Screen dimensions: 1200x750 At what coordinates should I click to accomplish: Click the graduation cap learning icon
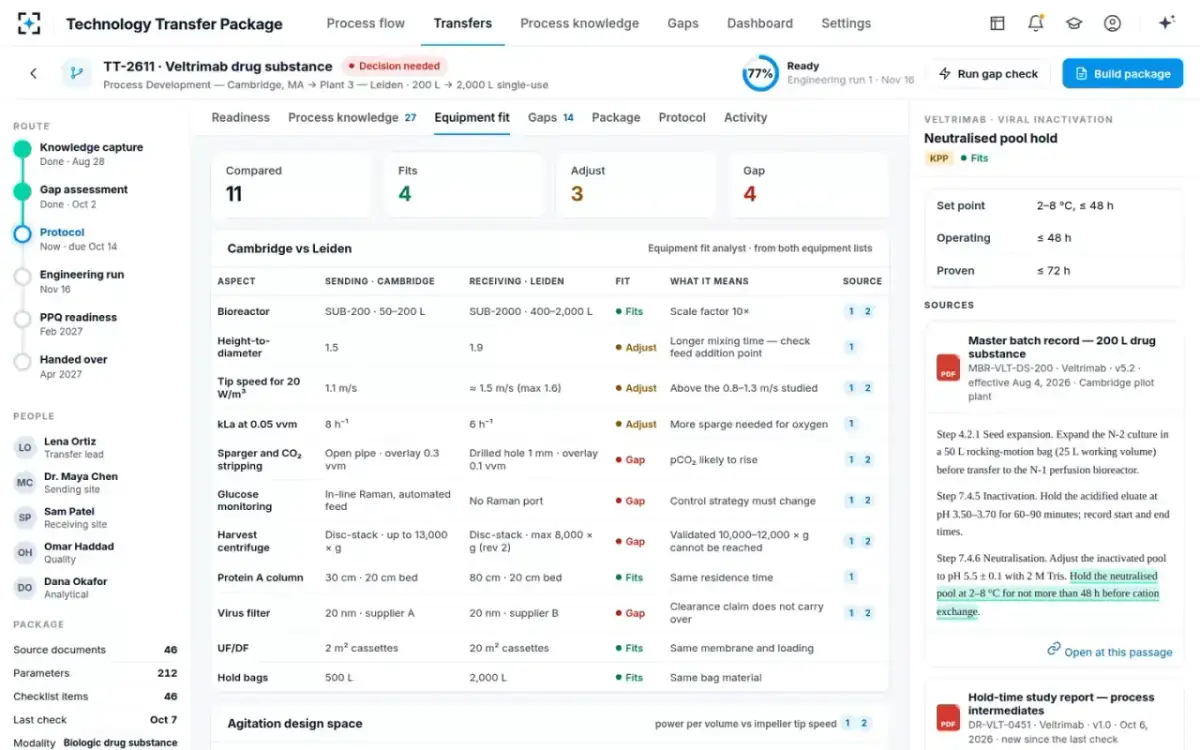point(1074,23)
